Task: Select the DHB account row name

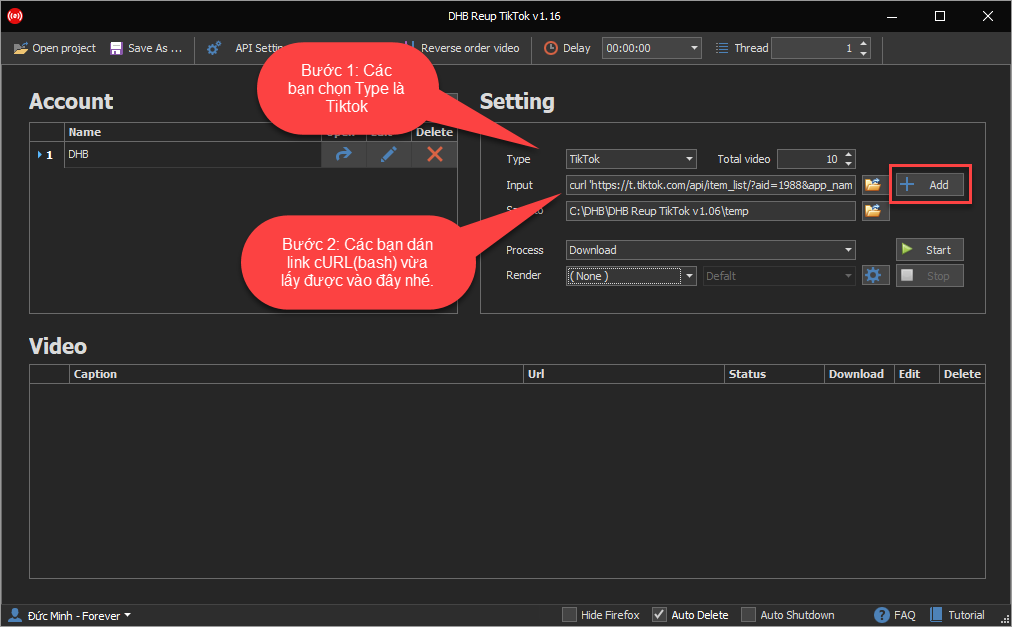Action: (x=192, y=154)
